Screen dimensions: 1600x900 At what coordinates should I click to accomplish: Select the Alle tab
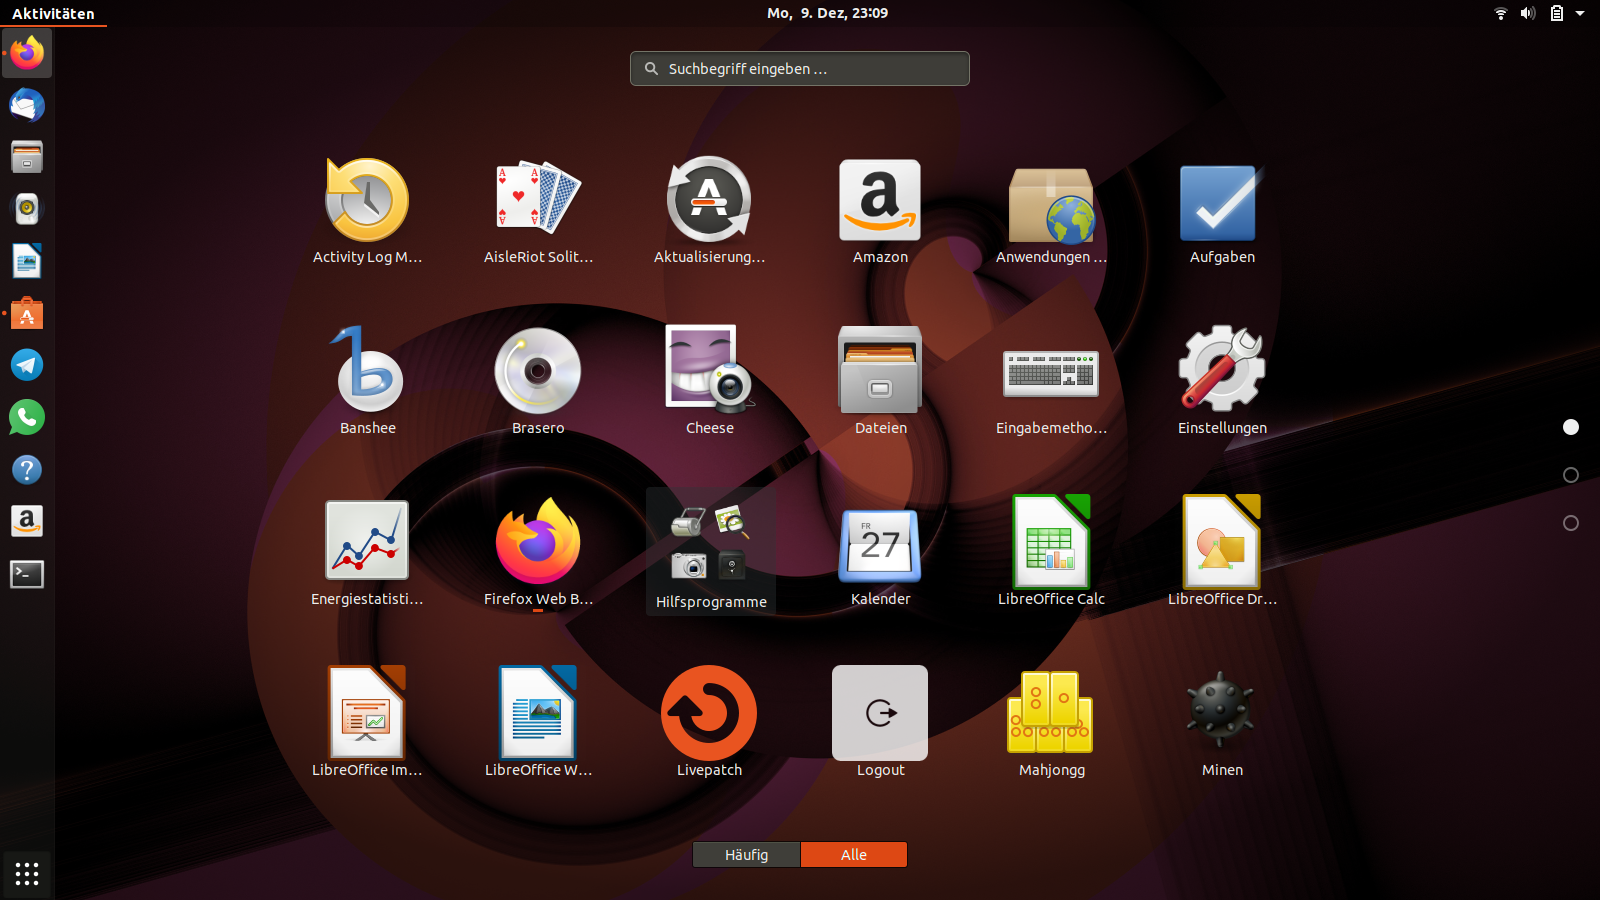click(x=854, y=855)
